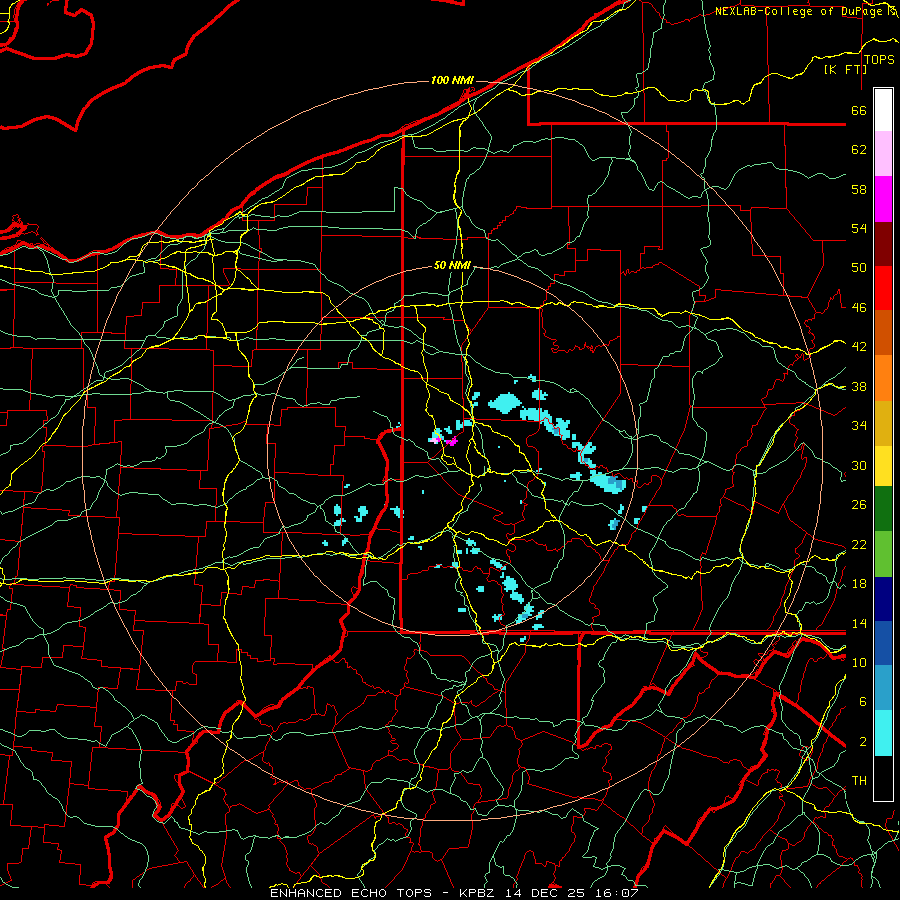The width and height of the screenshot is (900, 900).
Task: Click the legend value 30
Action: 859,465
